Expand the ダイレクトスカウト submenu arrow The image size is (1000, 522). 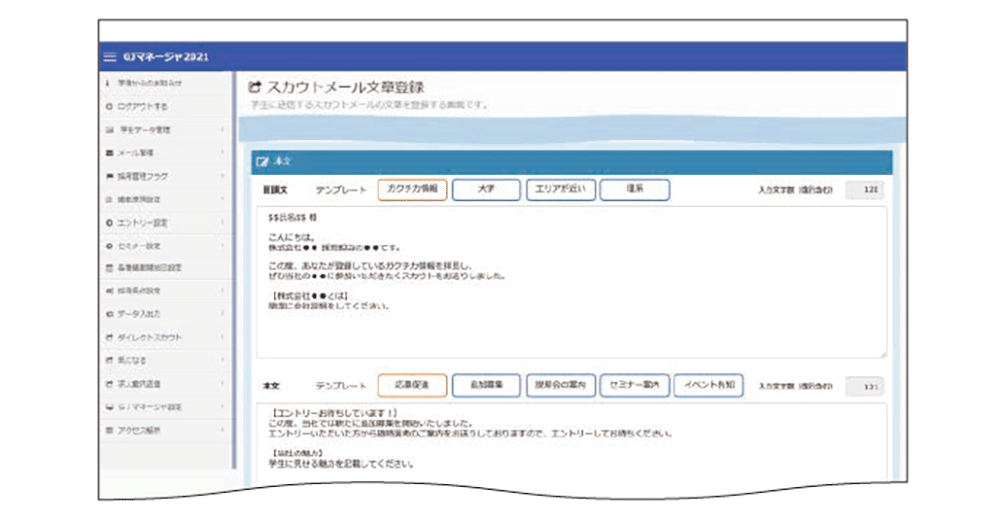(x=221, y=338)
